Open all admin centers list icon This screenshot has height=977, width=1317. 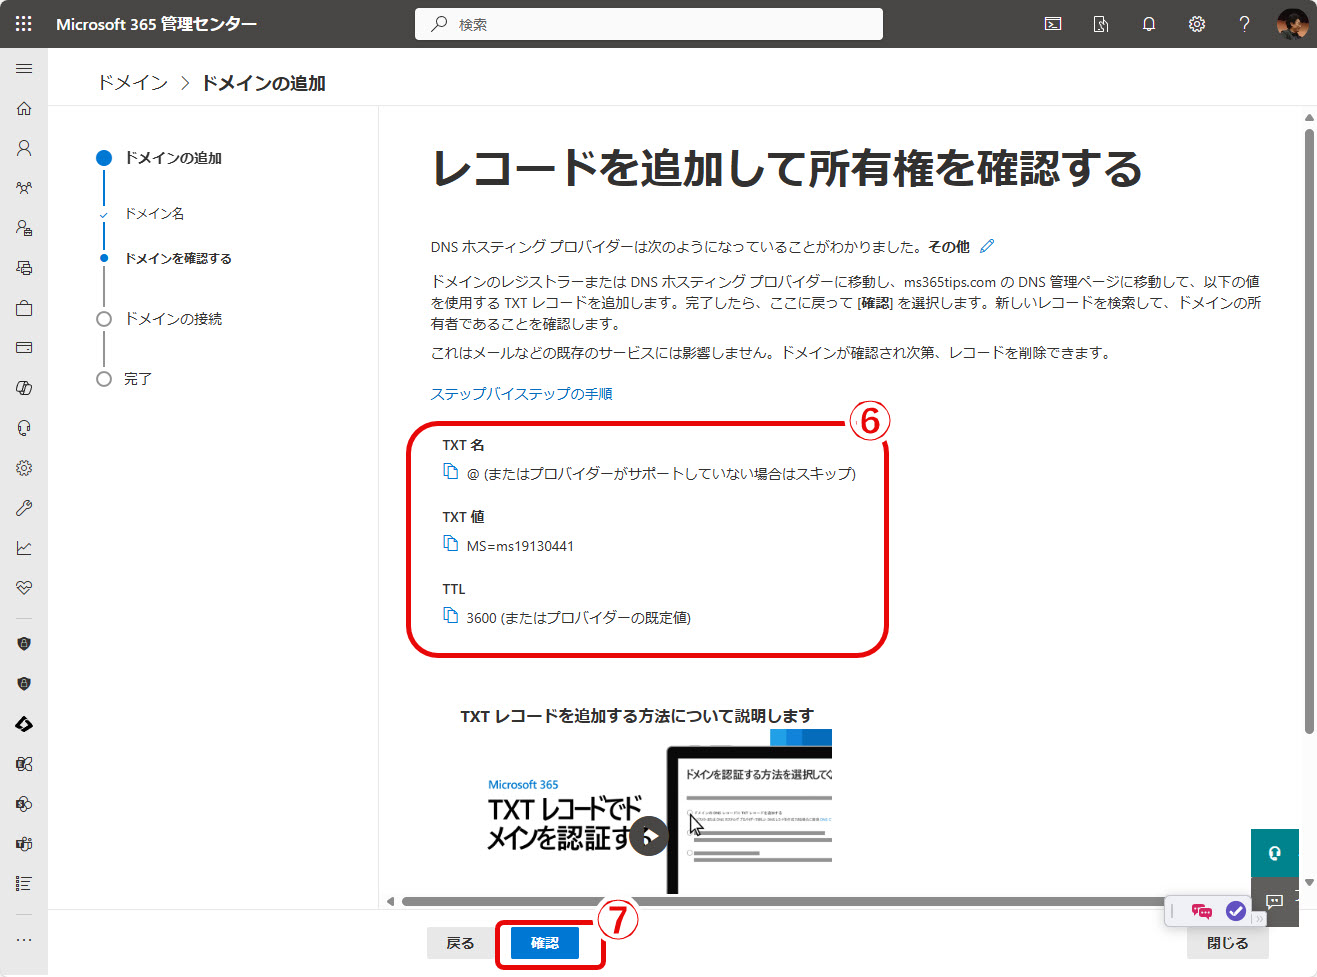(x=24, y=884)
